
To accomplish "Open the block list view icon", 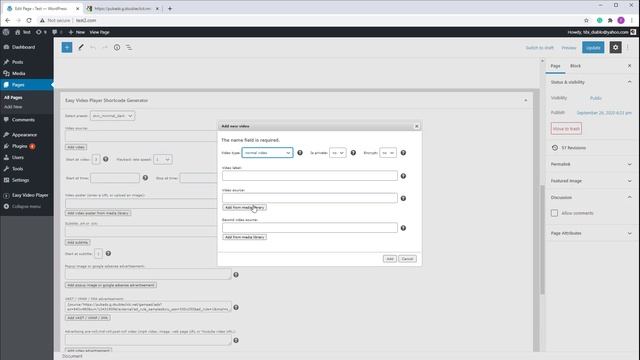I will [x=129, y=47].
